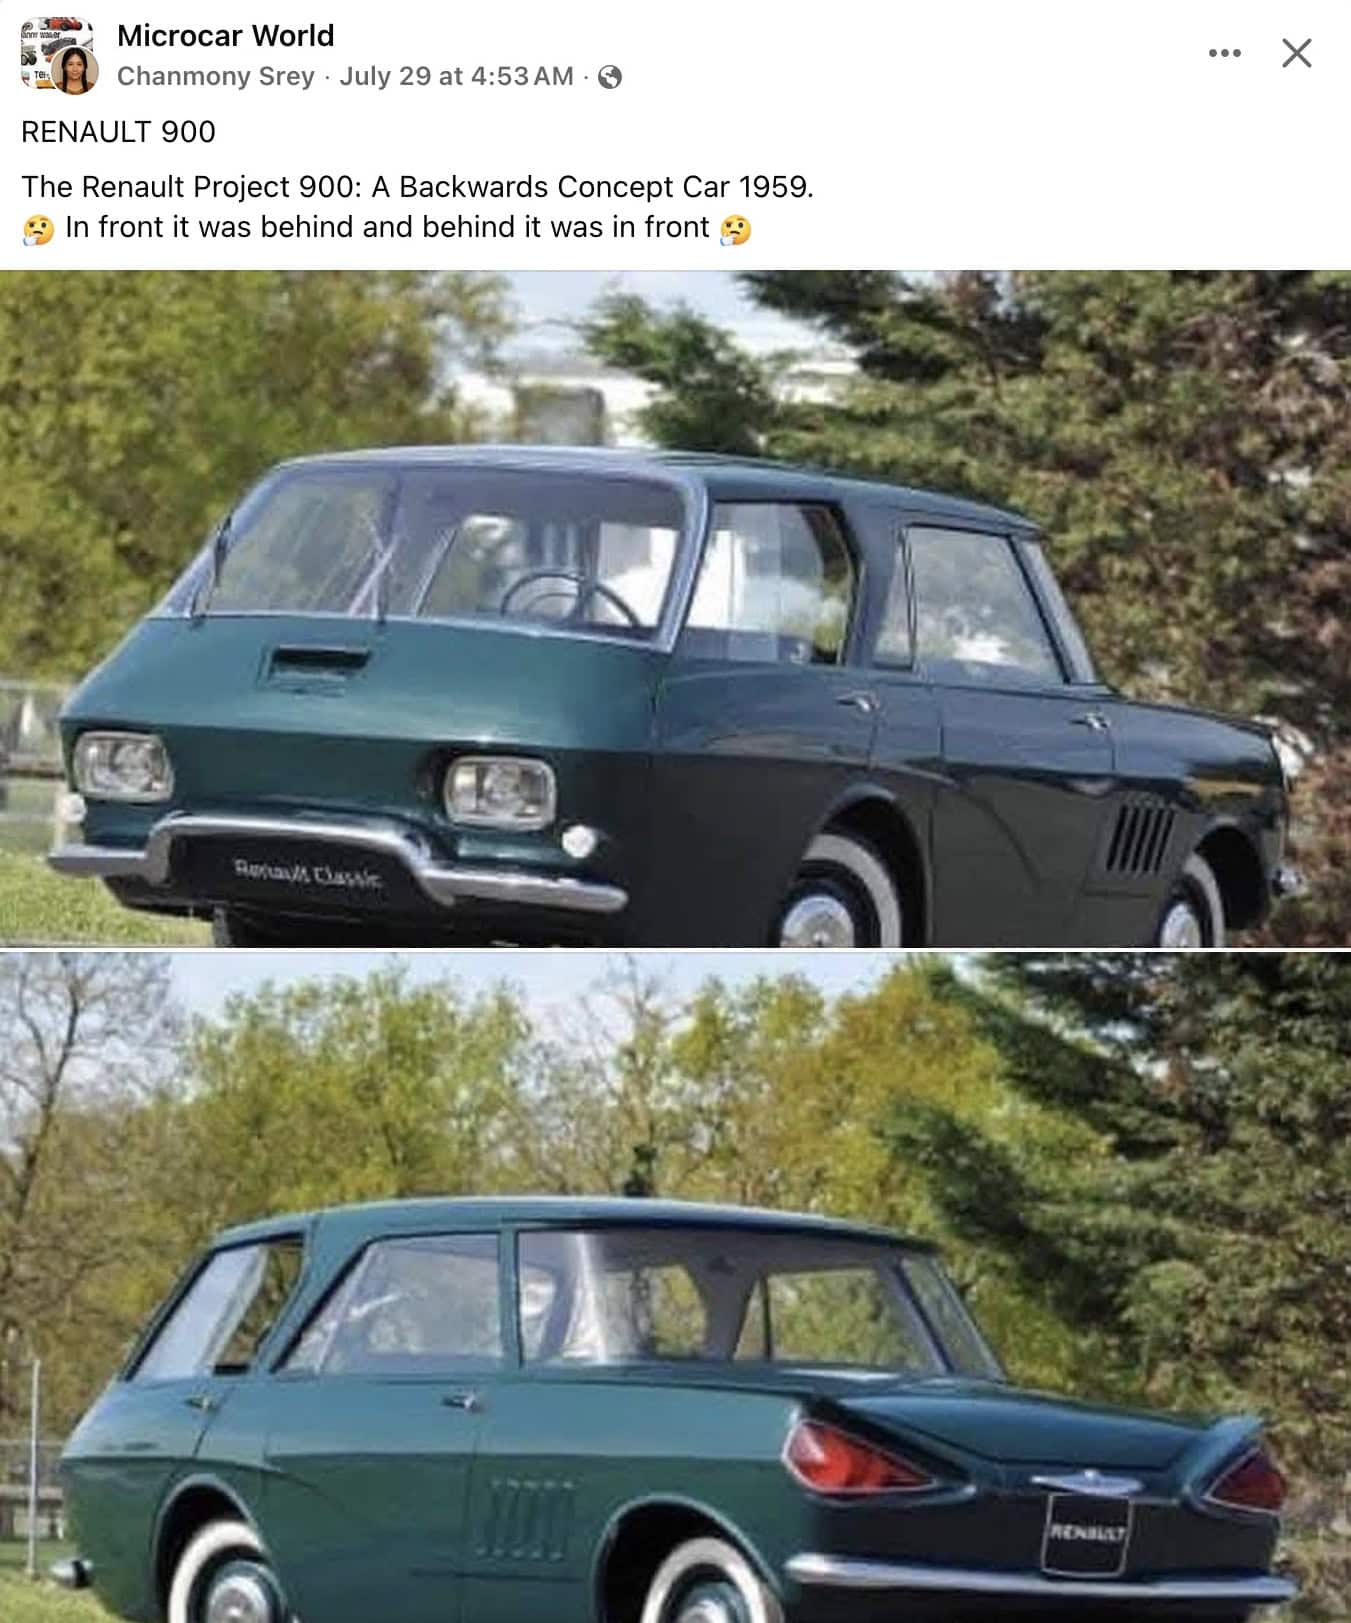This screenshot has width=1351, height=1623.
Task: Click the thinking emoji before "In front"
Action: [38, 229]
